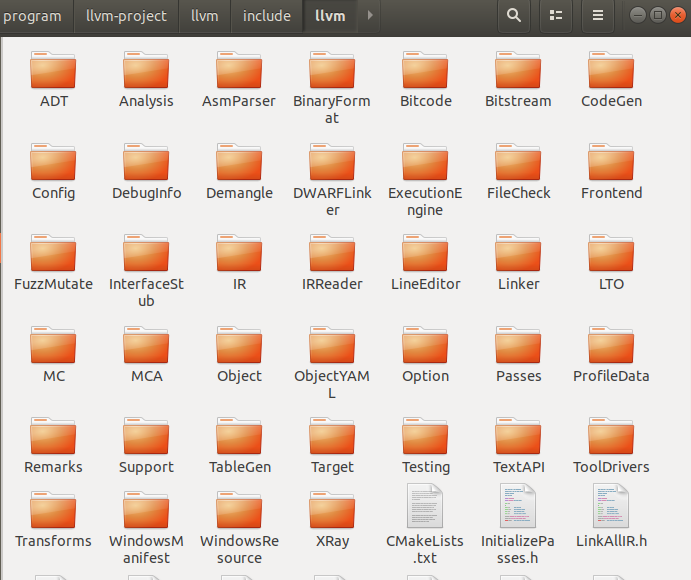691x580 pixels.
Task: Select the Testing folder
Action: [425, 446]
